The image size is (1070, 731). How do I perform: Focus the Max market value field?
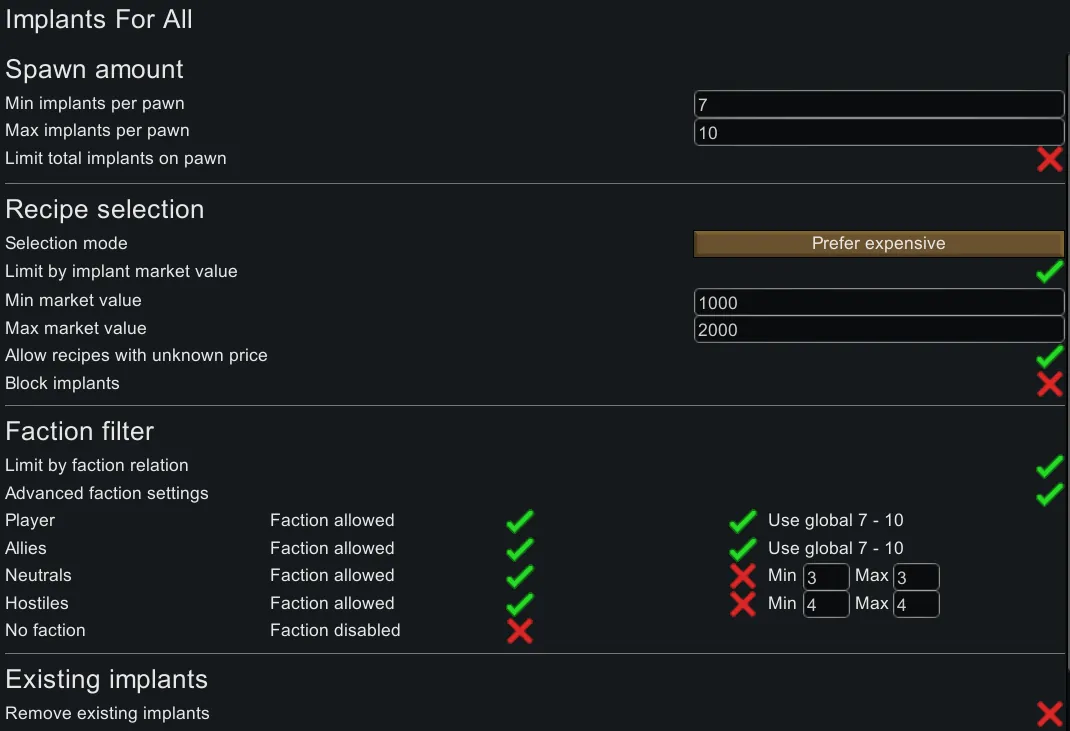click(878, 330)
